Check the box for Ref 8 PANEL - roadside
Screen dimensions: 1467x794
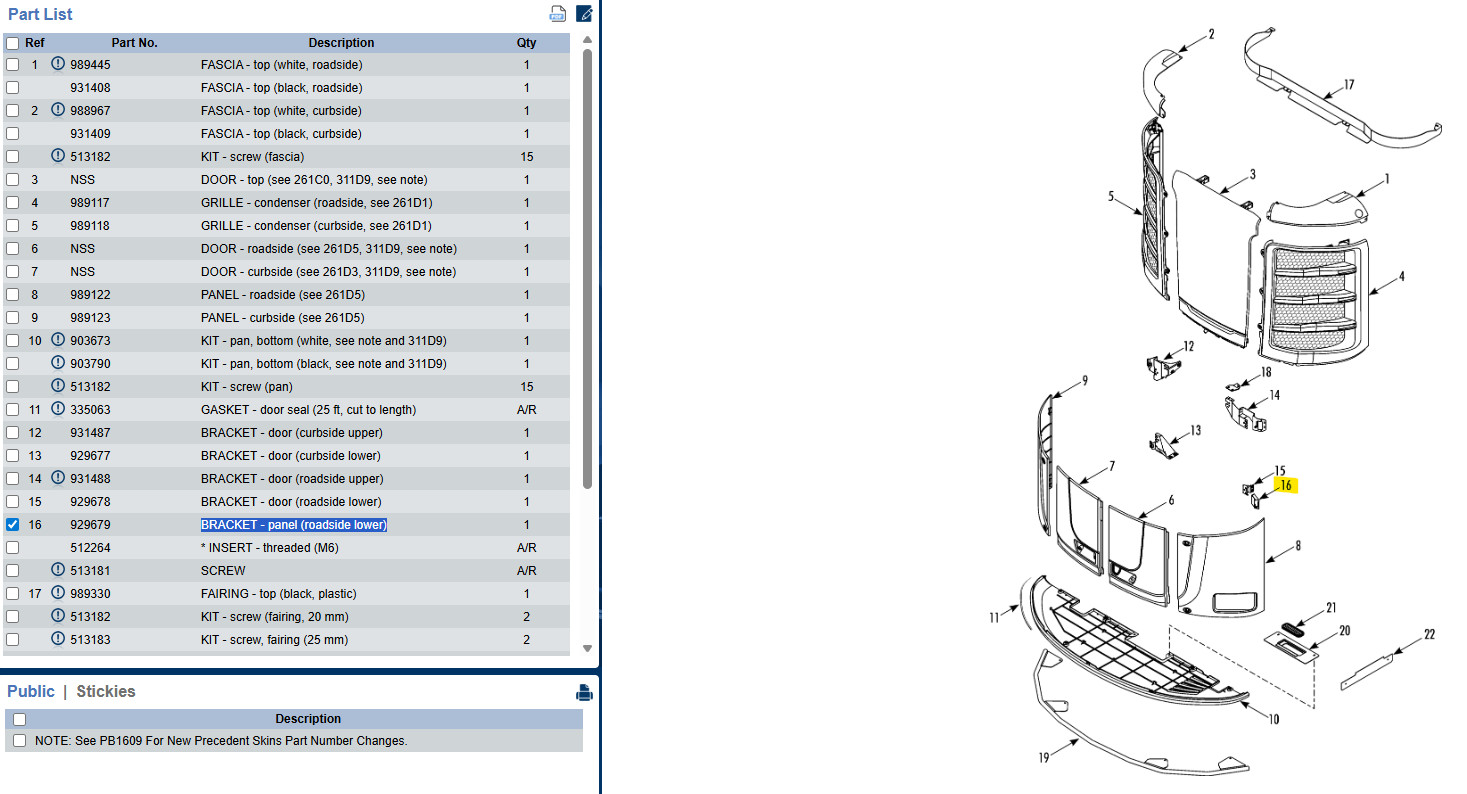point(12,294)
